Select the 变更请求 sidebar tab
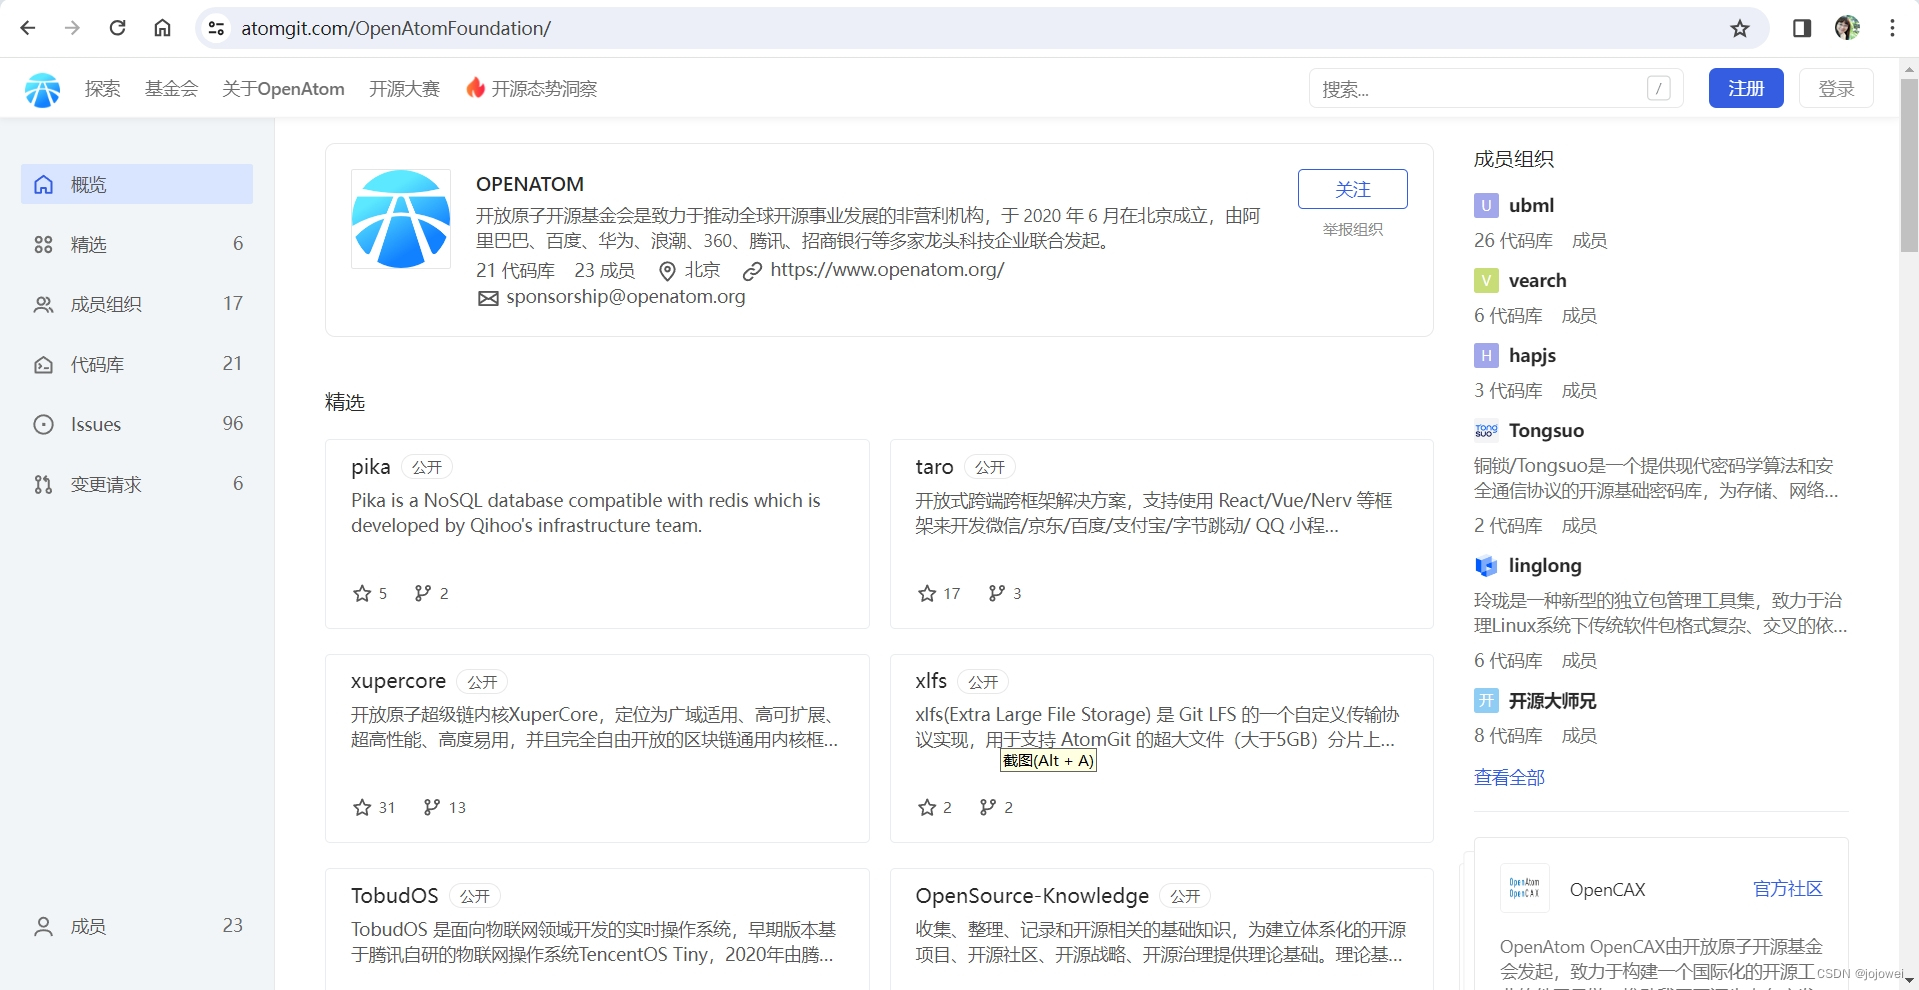Viewport: 1919px width, 990px height. [137, 484]
